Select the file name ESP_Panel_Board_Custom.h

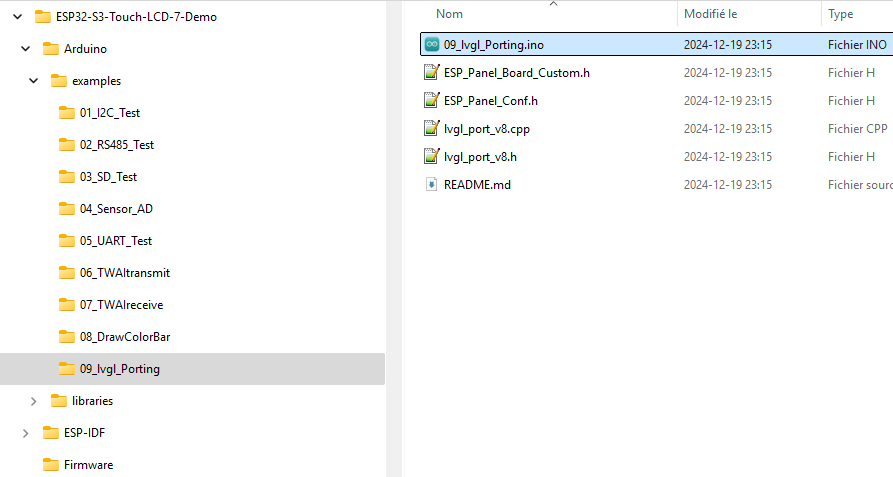tap(517, 72)
